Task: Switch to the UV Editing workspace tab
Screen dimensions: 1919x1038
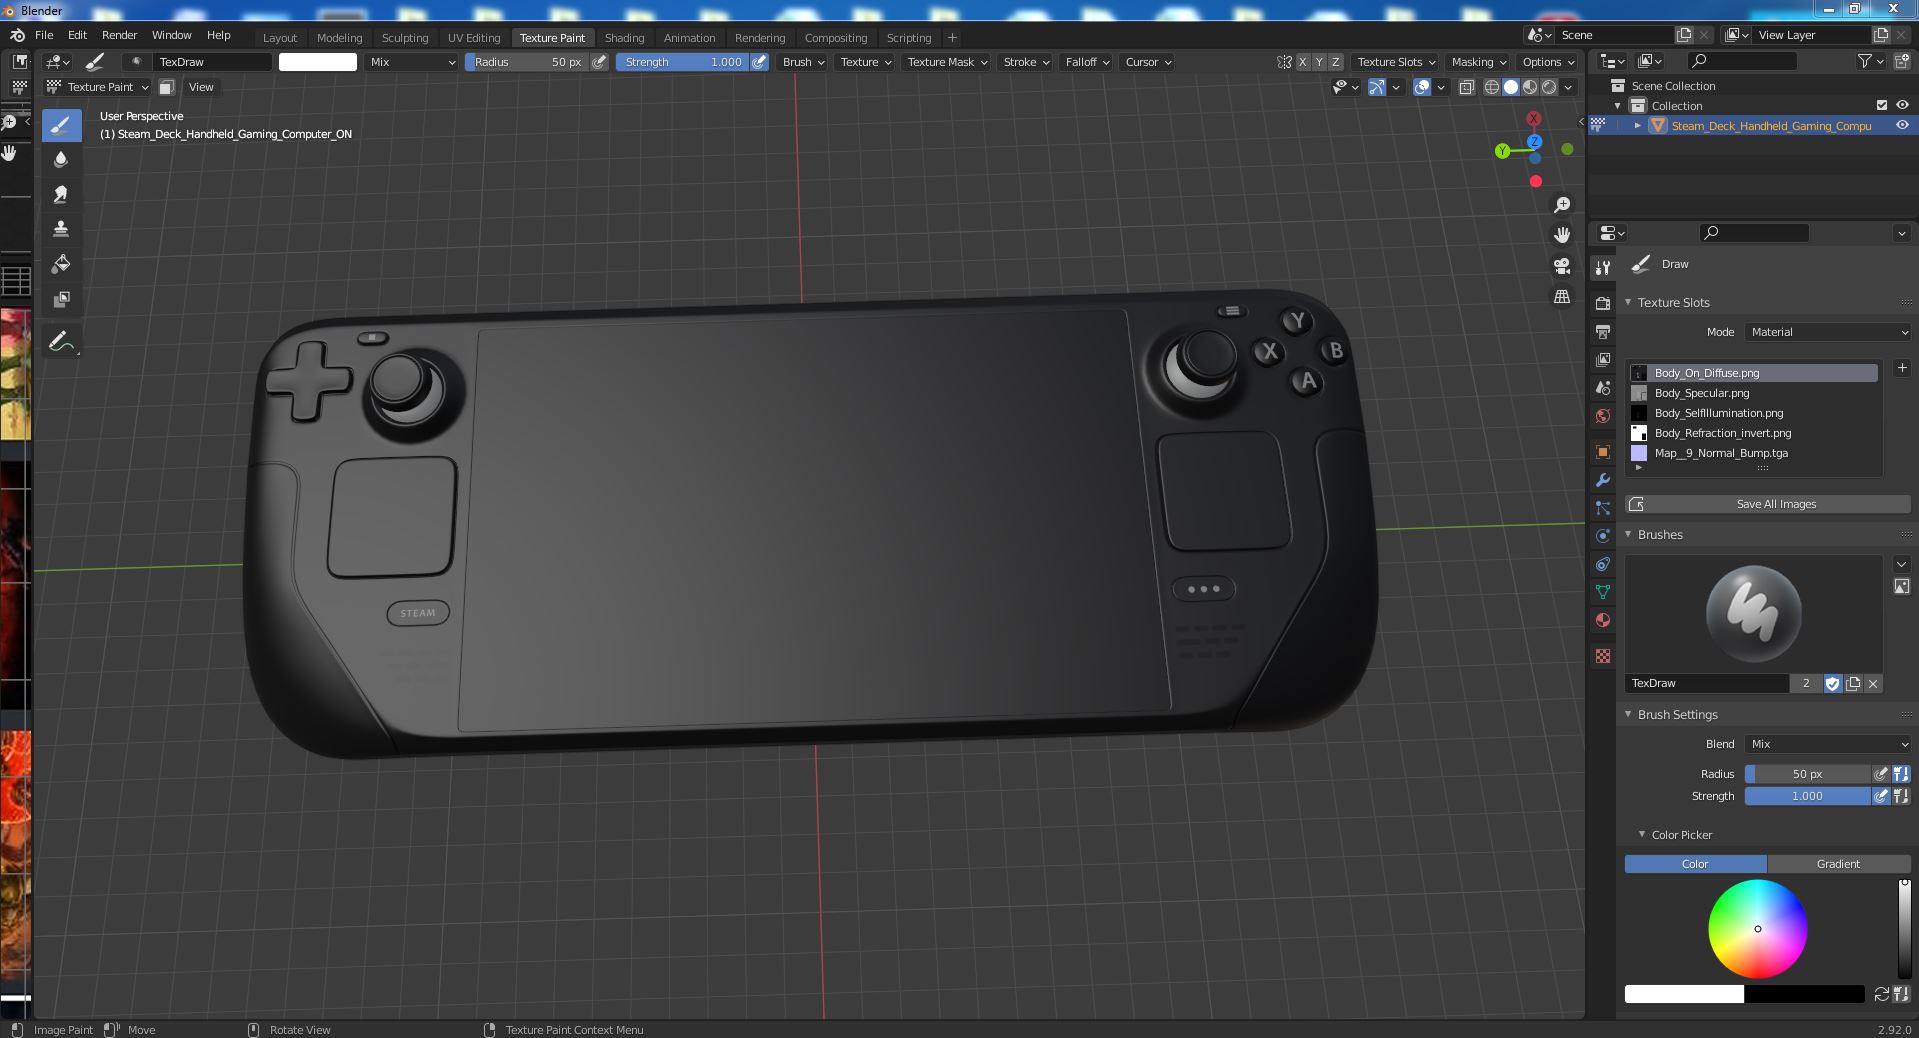Action: pyautogui.click(x=474, y=38)
